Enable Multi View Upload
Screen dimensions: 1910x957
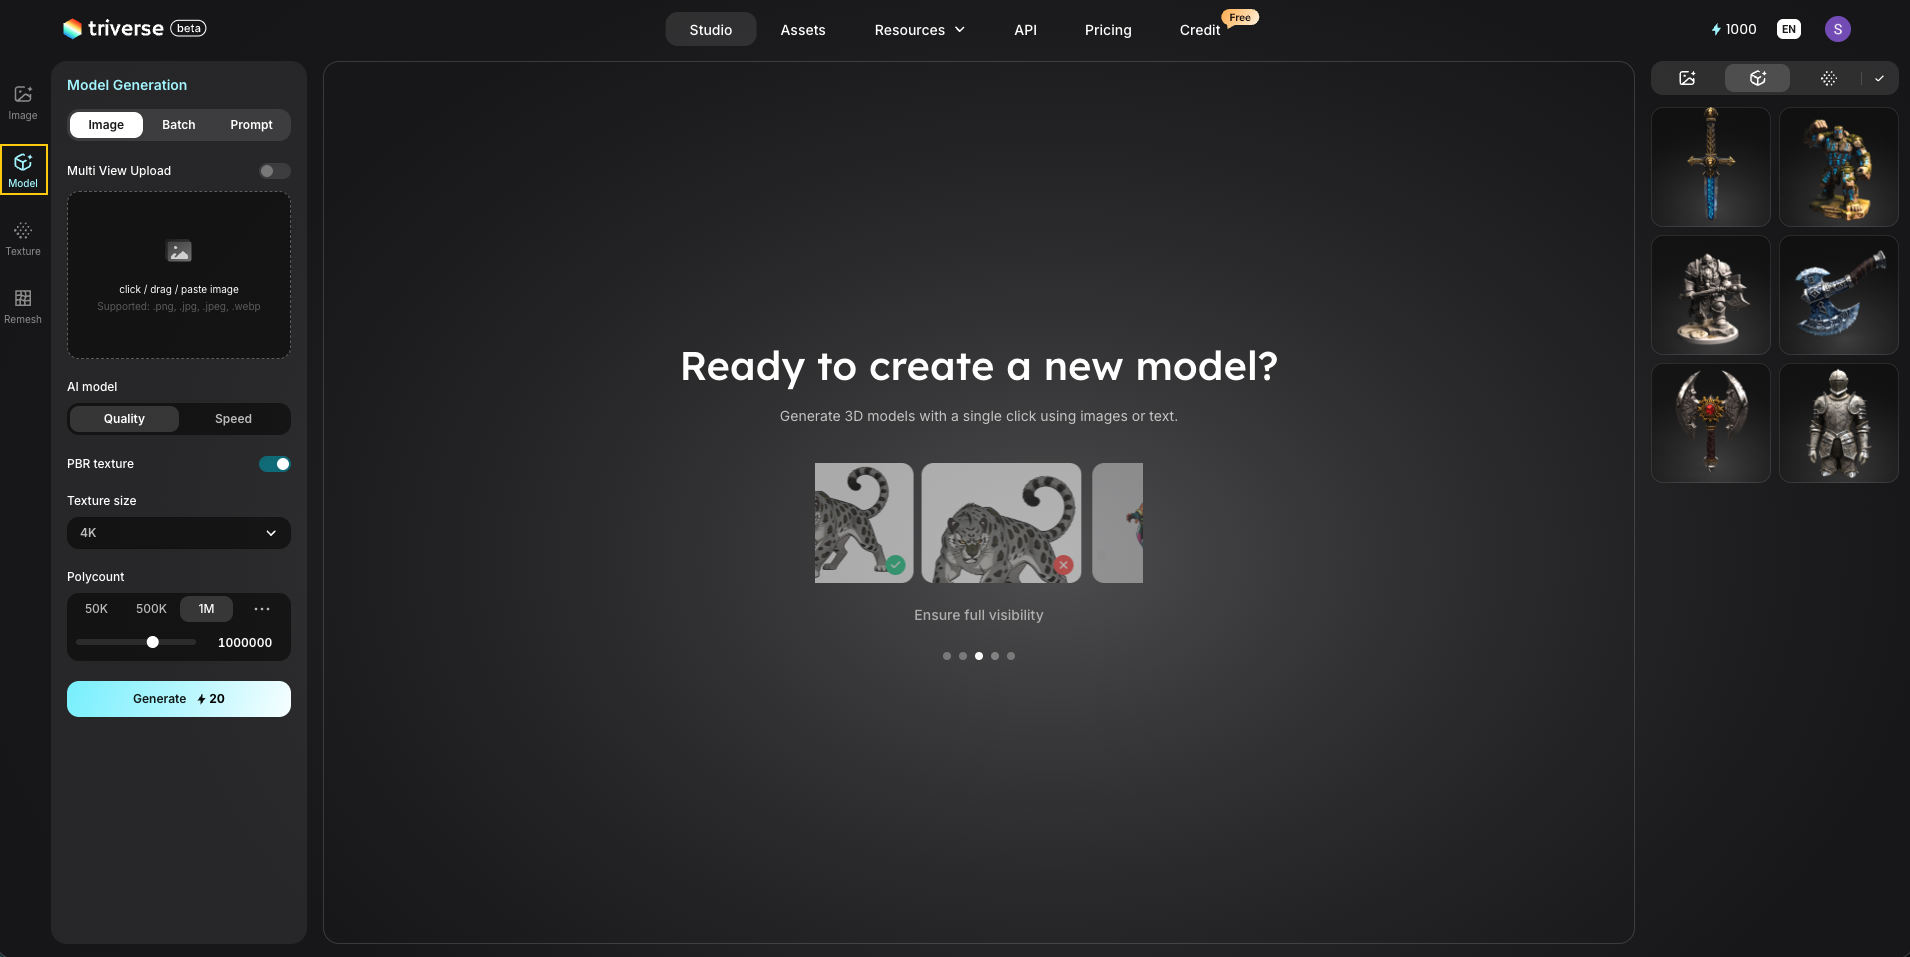(x=273, y=171)
